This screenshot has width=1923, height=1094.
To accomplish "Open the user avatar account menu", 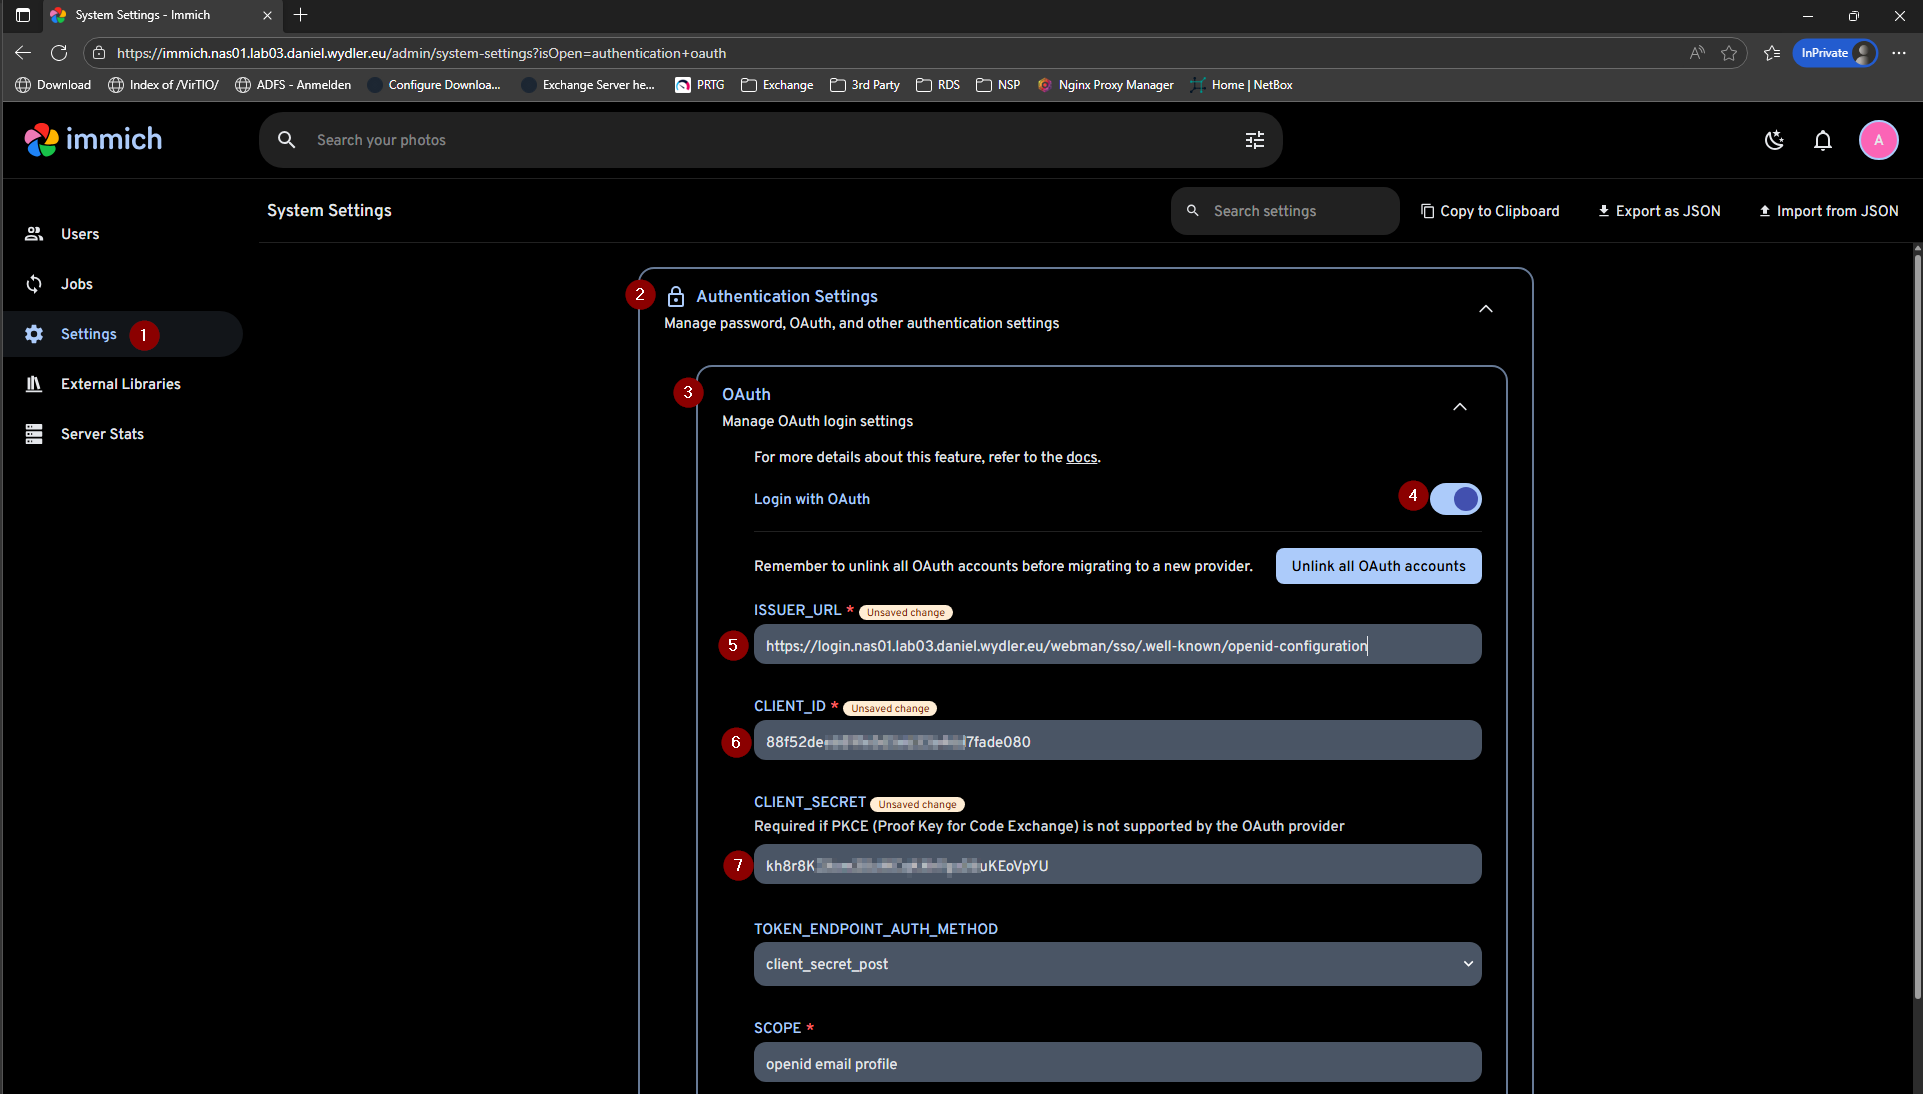I will [1878, 140].
